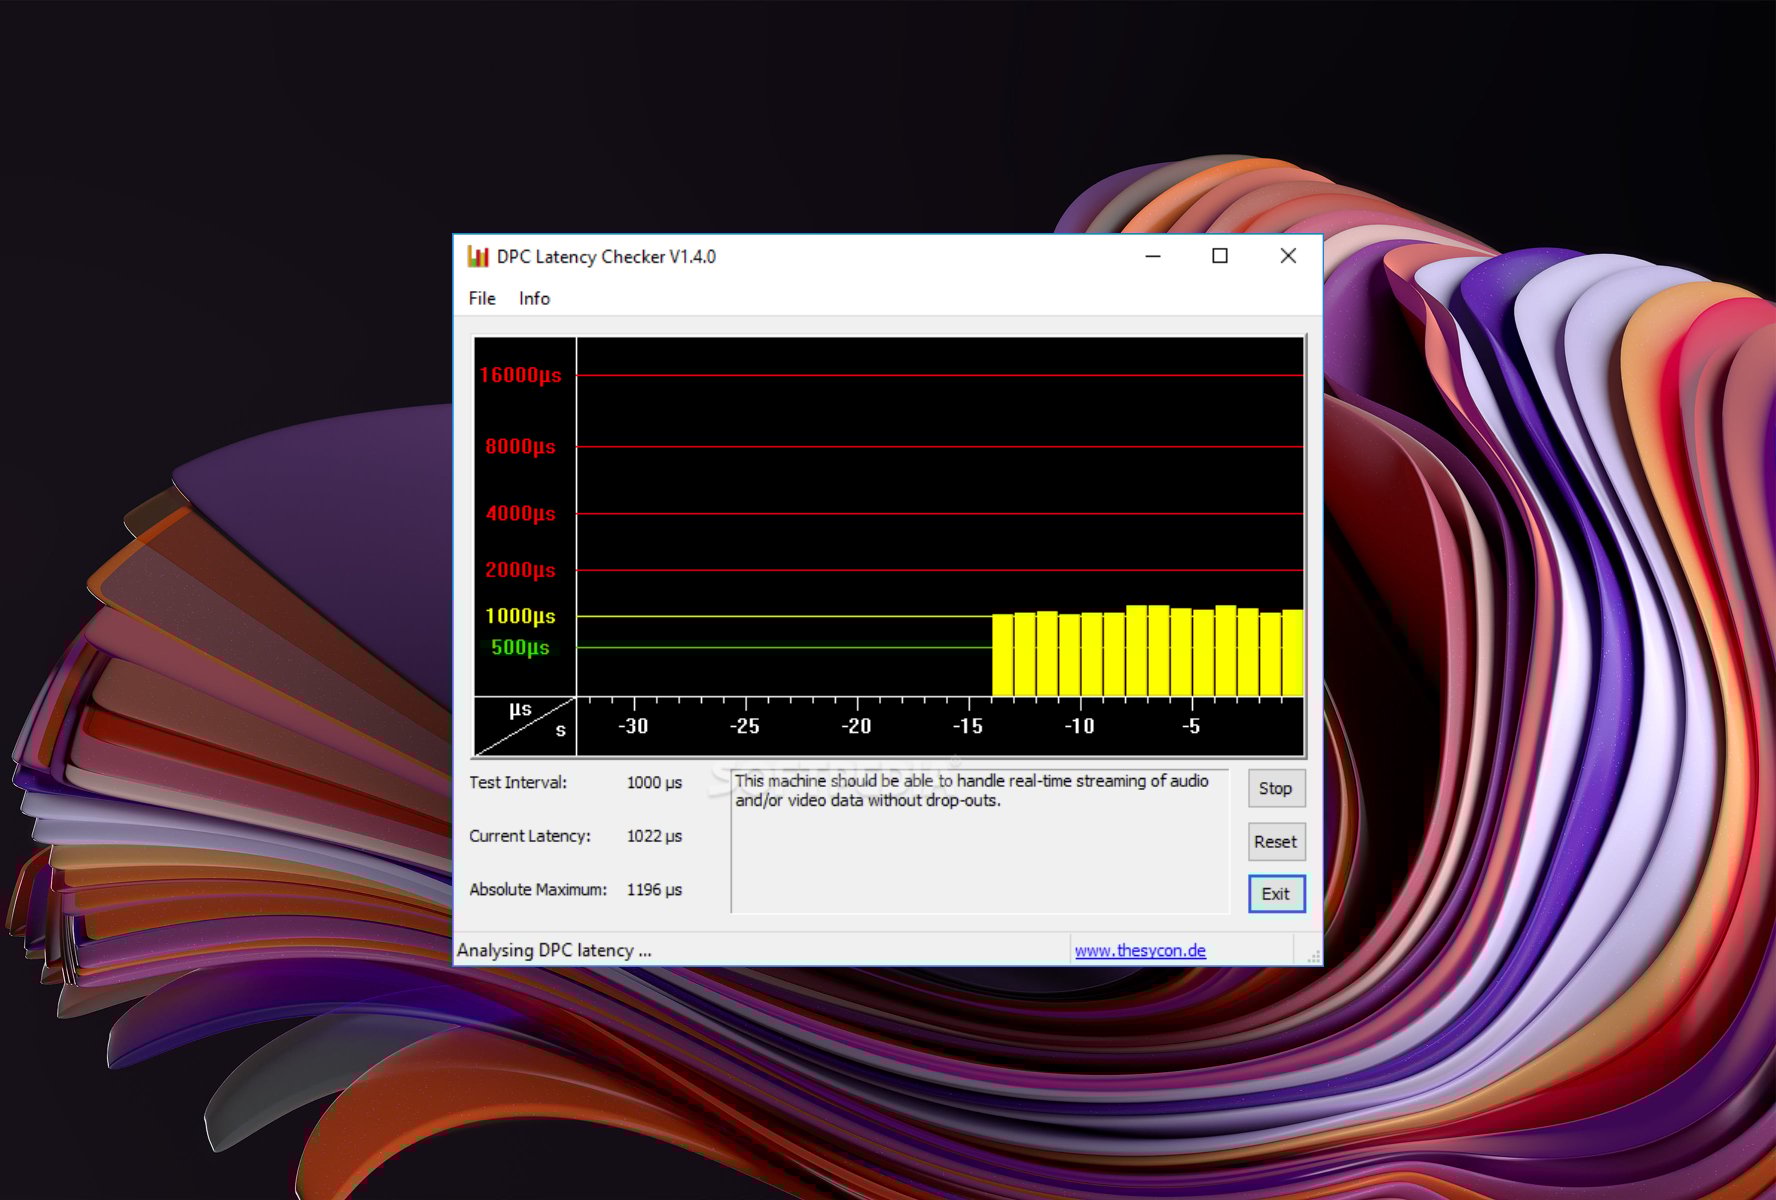Click the Absolute Maximum value 1196 µs
The height and width of the screenshot is (1200, 1776).
coord(654,889)
